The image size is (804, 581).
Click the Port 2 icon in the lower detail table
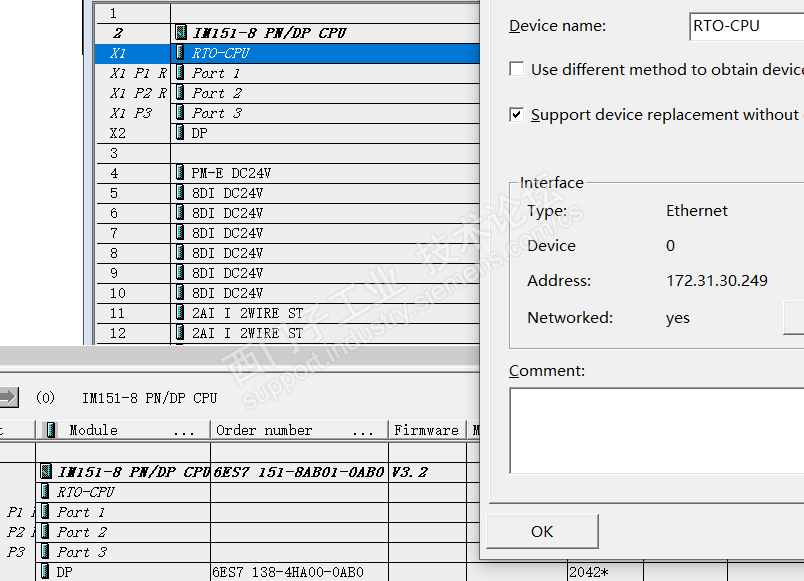[x=45, y=532]
